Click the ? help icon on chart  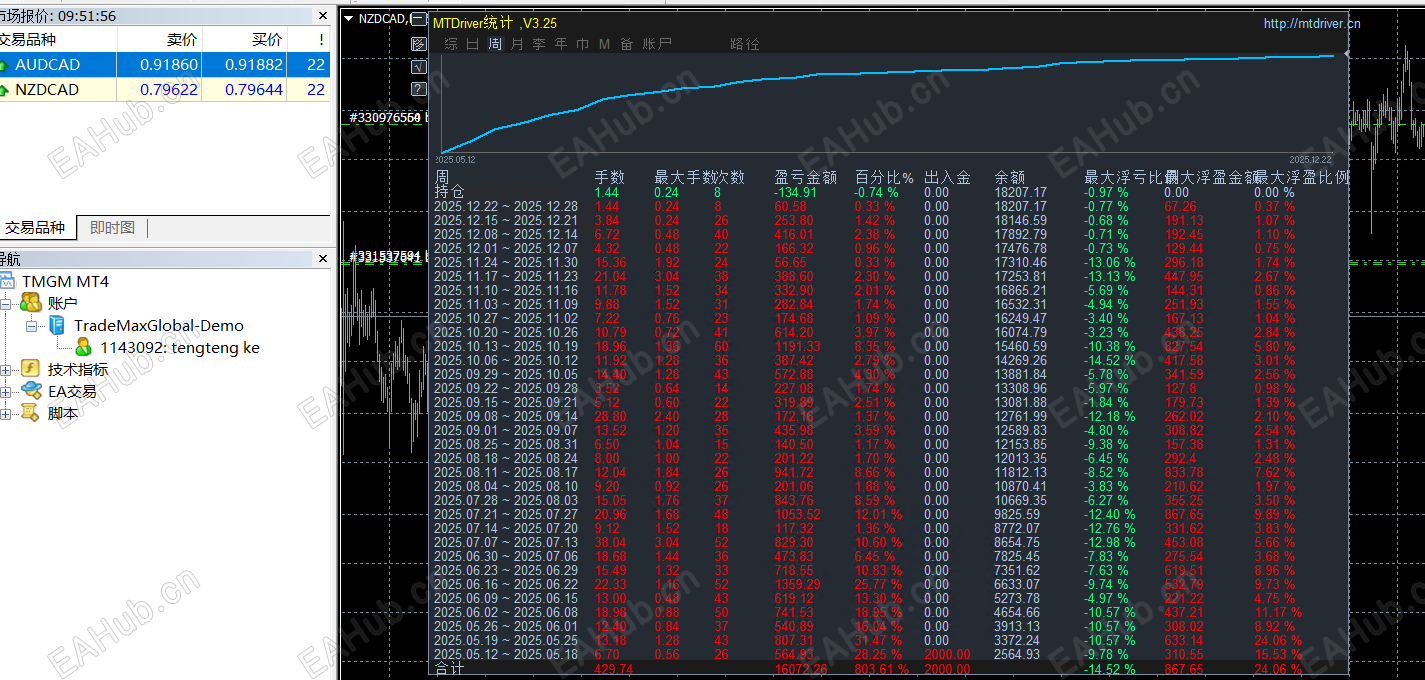pyautogui.click(x=419, y=89)
